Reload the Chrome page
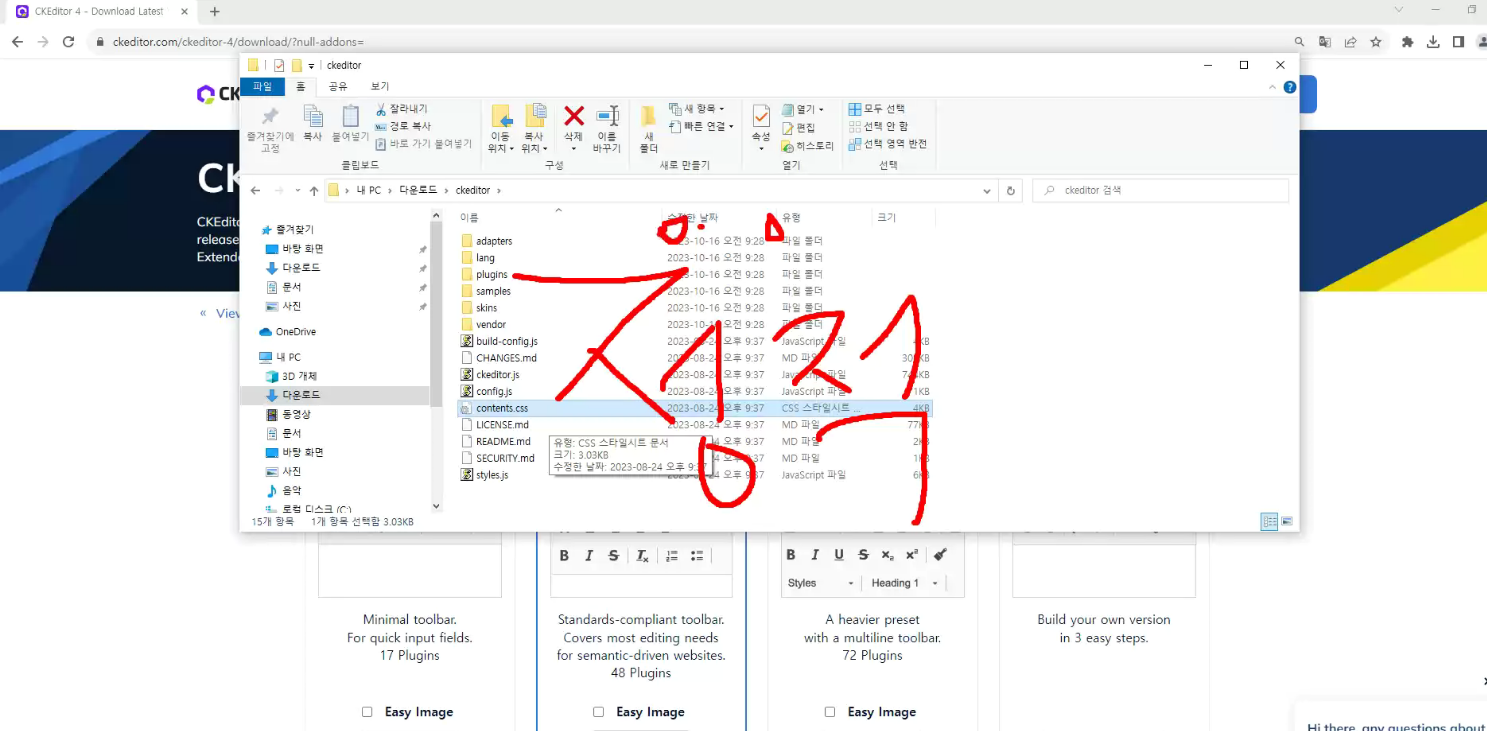This screenshot has height=731, width=1487. coord(68,42)
